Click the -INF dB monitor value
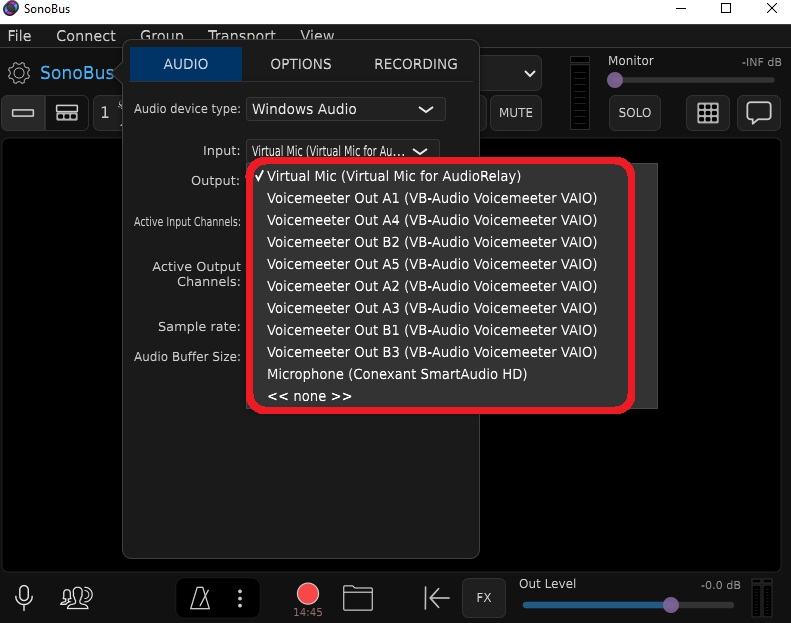This screenshot has height=623, width=791. click(x=761, y=63)
